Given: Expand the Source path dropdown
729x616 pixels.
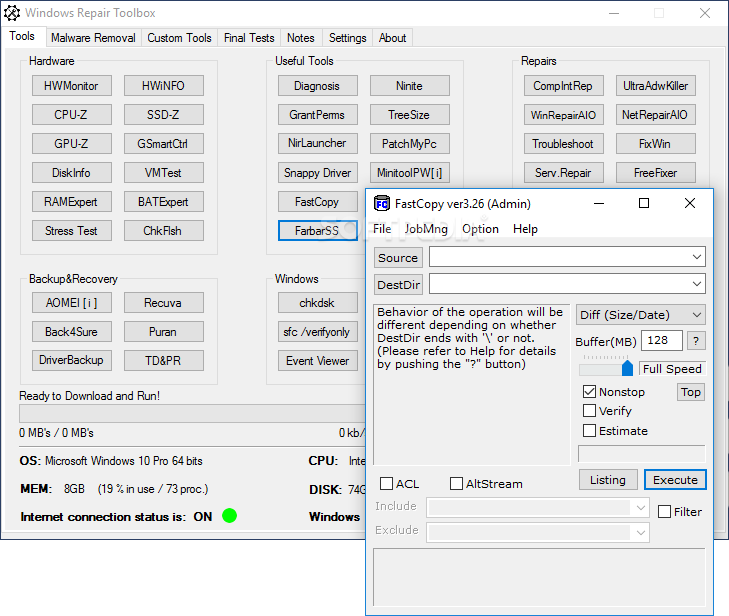Looking at the screenshot, I should 696,257.
